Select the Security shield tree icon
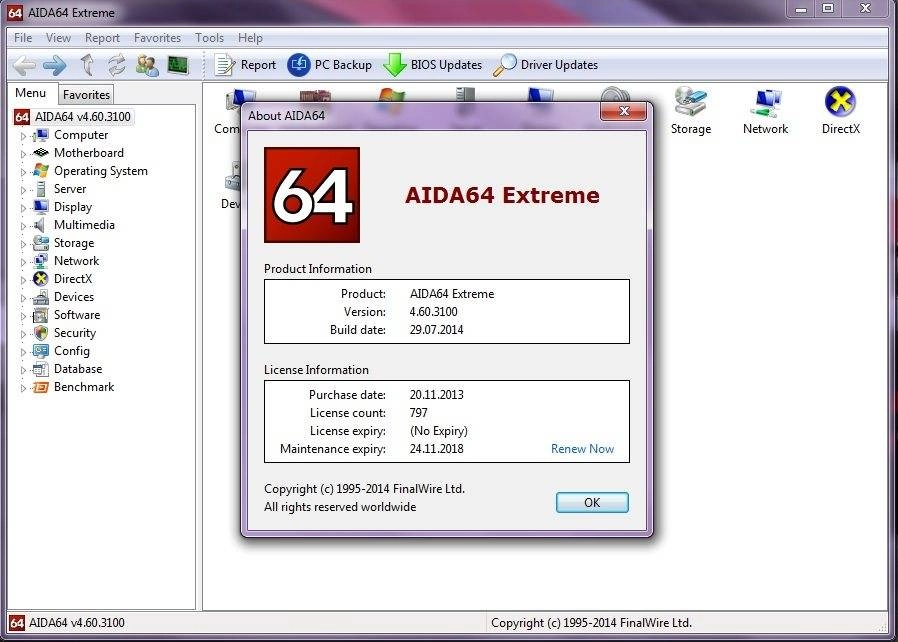The image size is (898, 642). point(41,333)
